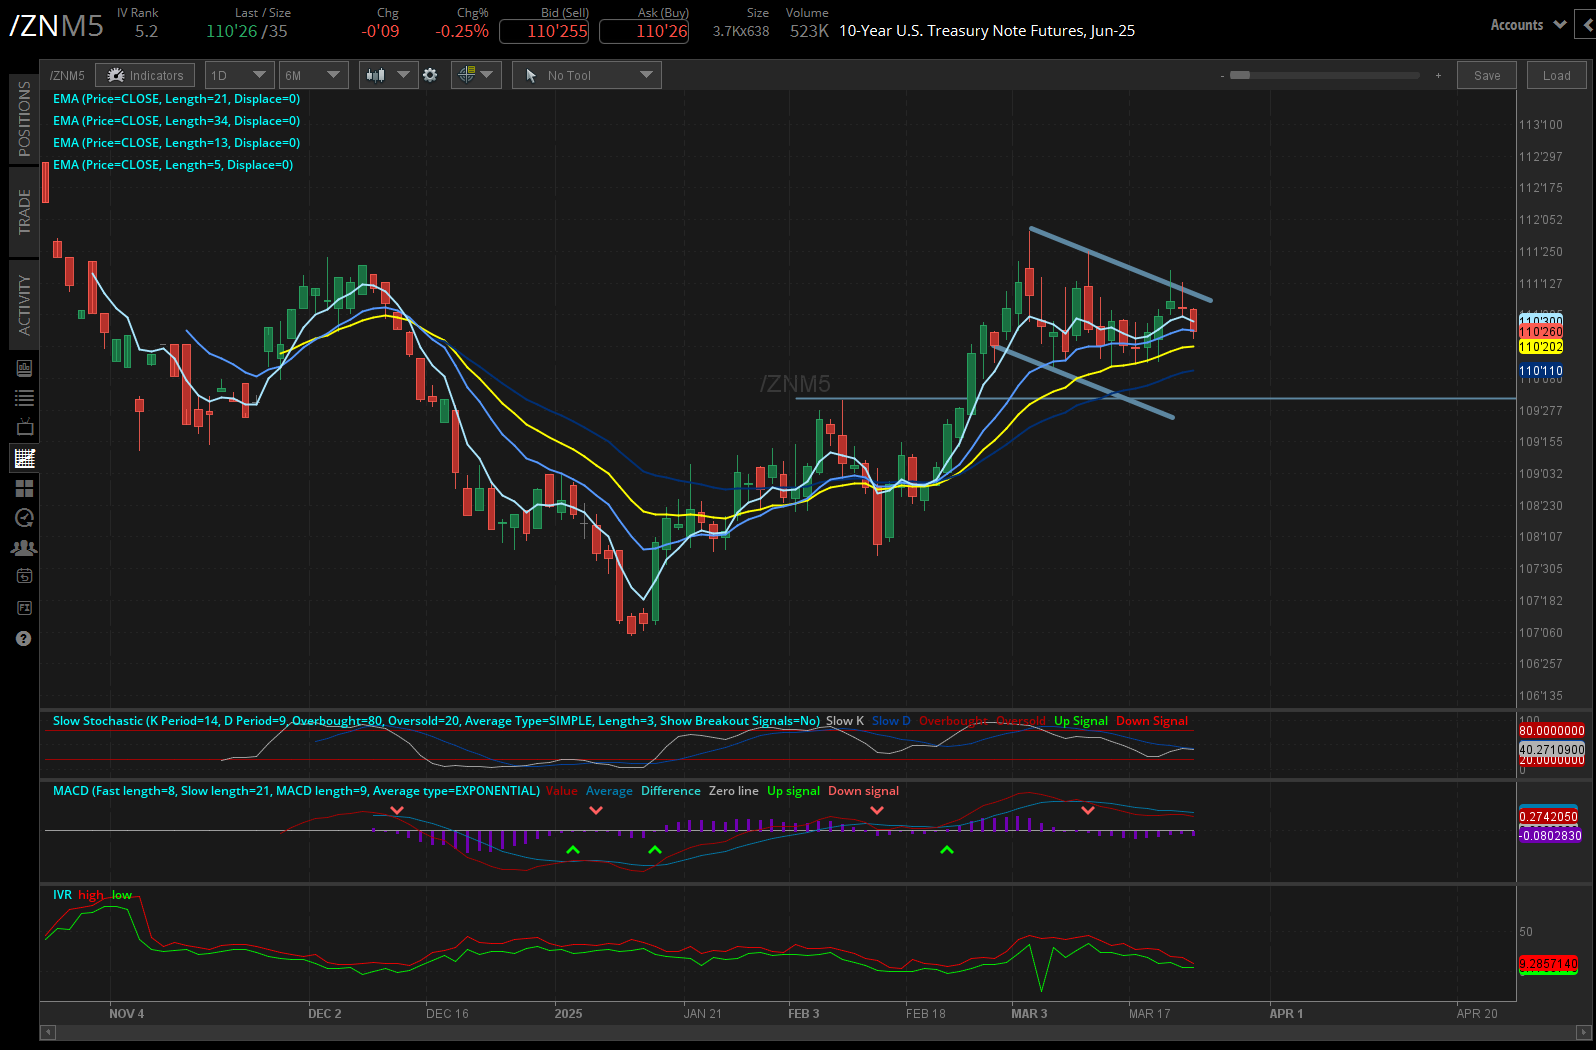Image resolution: width=1596 pixels, height=1050 pixels.
Task: Click the Slow Stochastic study label
Action: pos(436,721)
